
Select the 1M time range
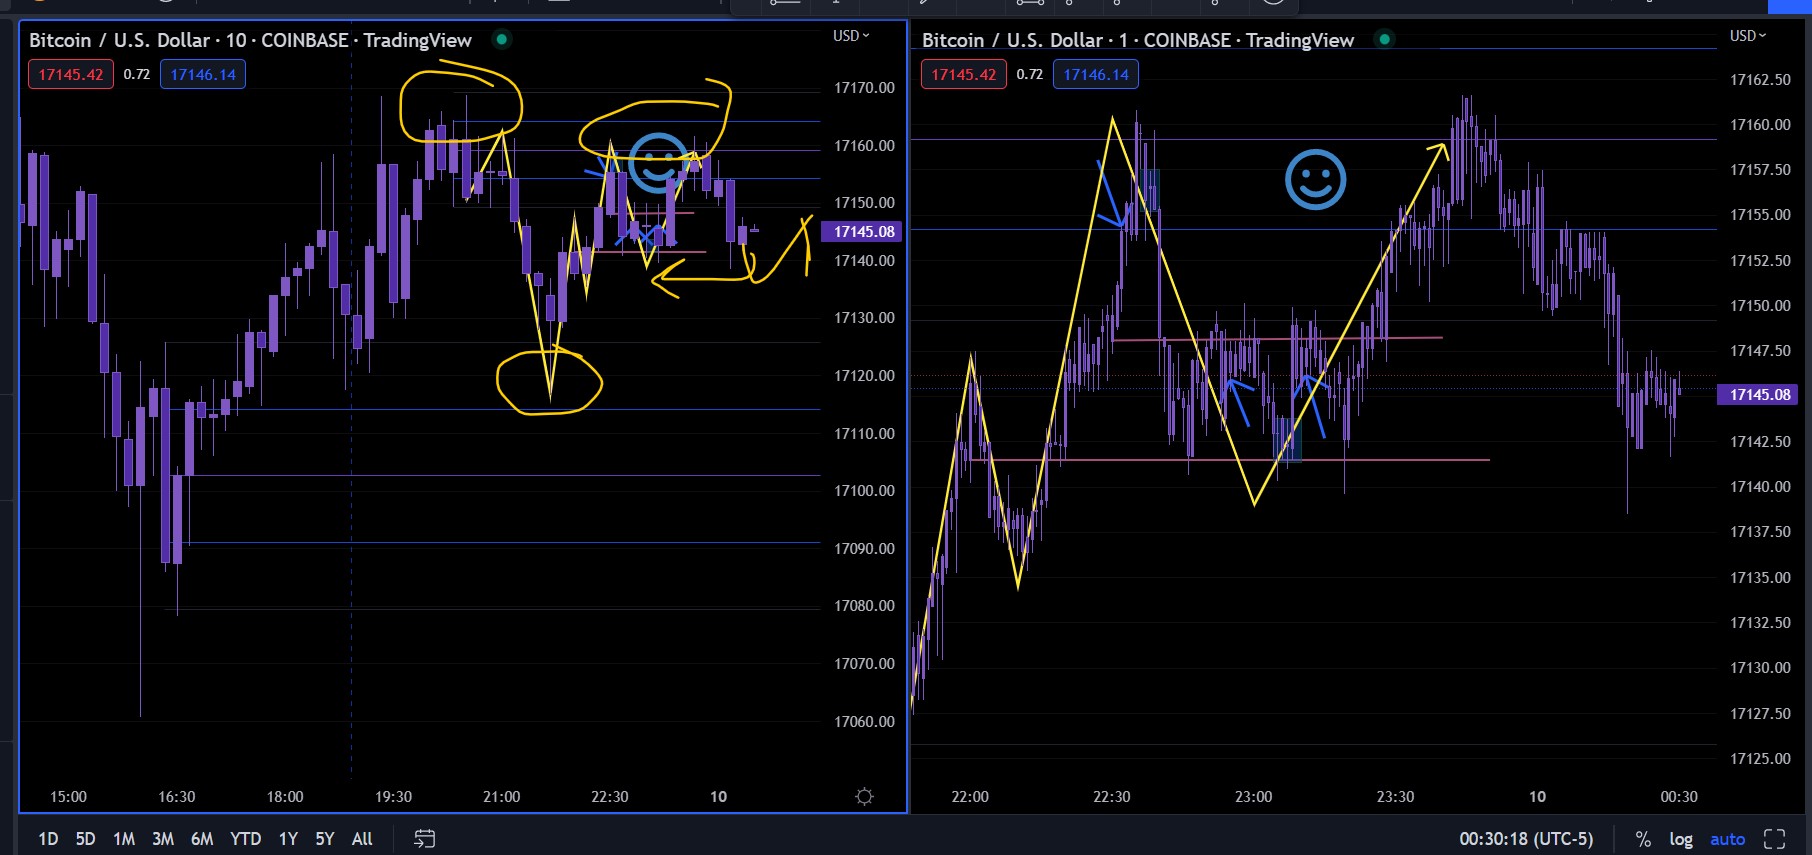coord(124,839)
